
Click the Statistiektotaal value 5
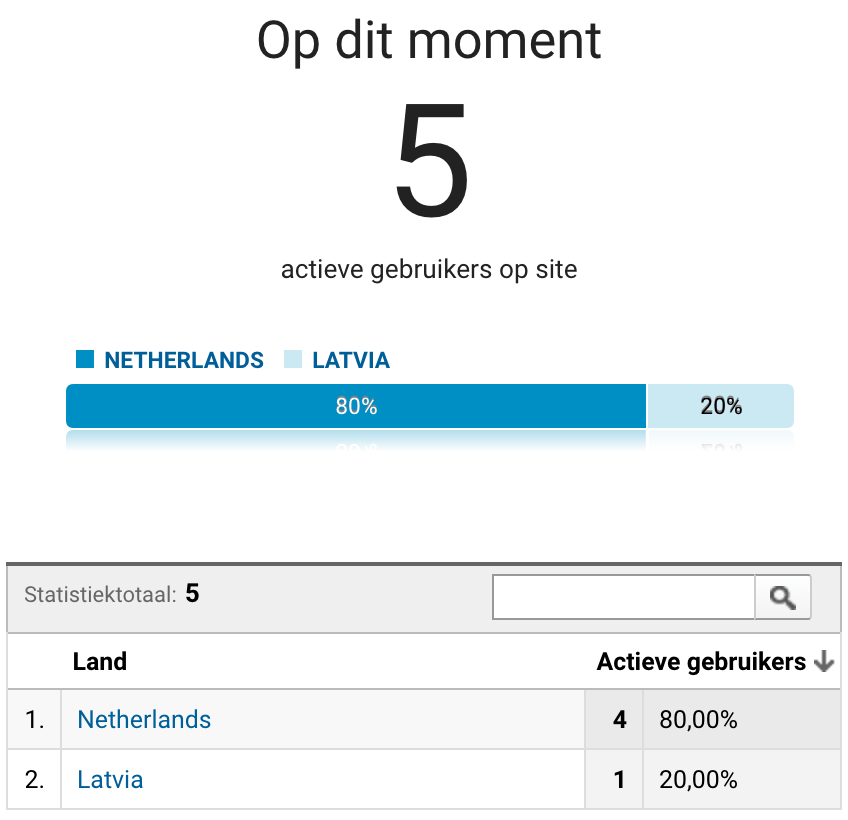192,593
